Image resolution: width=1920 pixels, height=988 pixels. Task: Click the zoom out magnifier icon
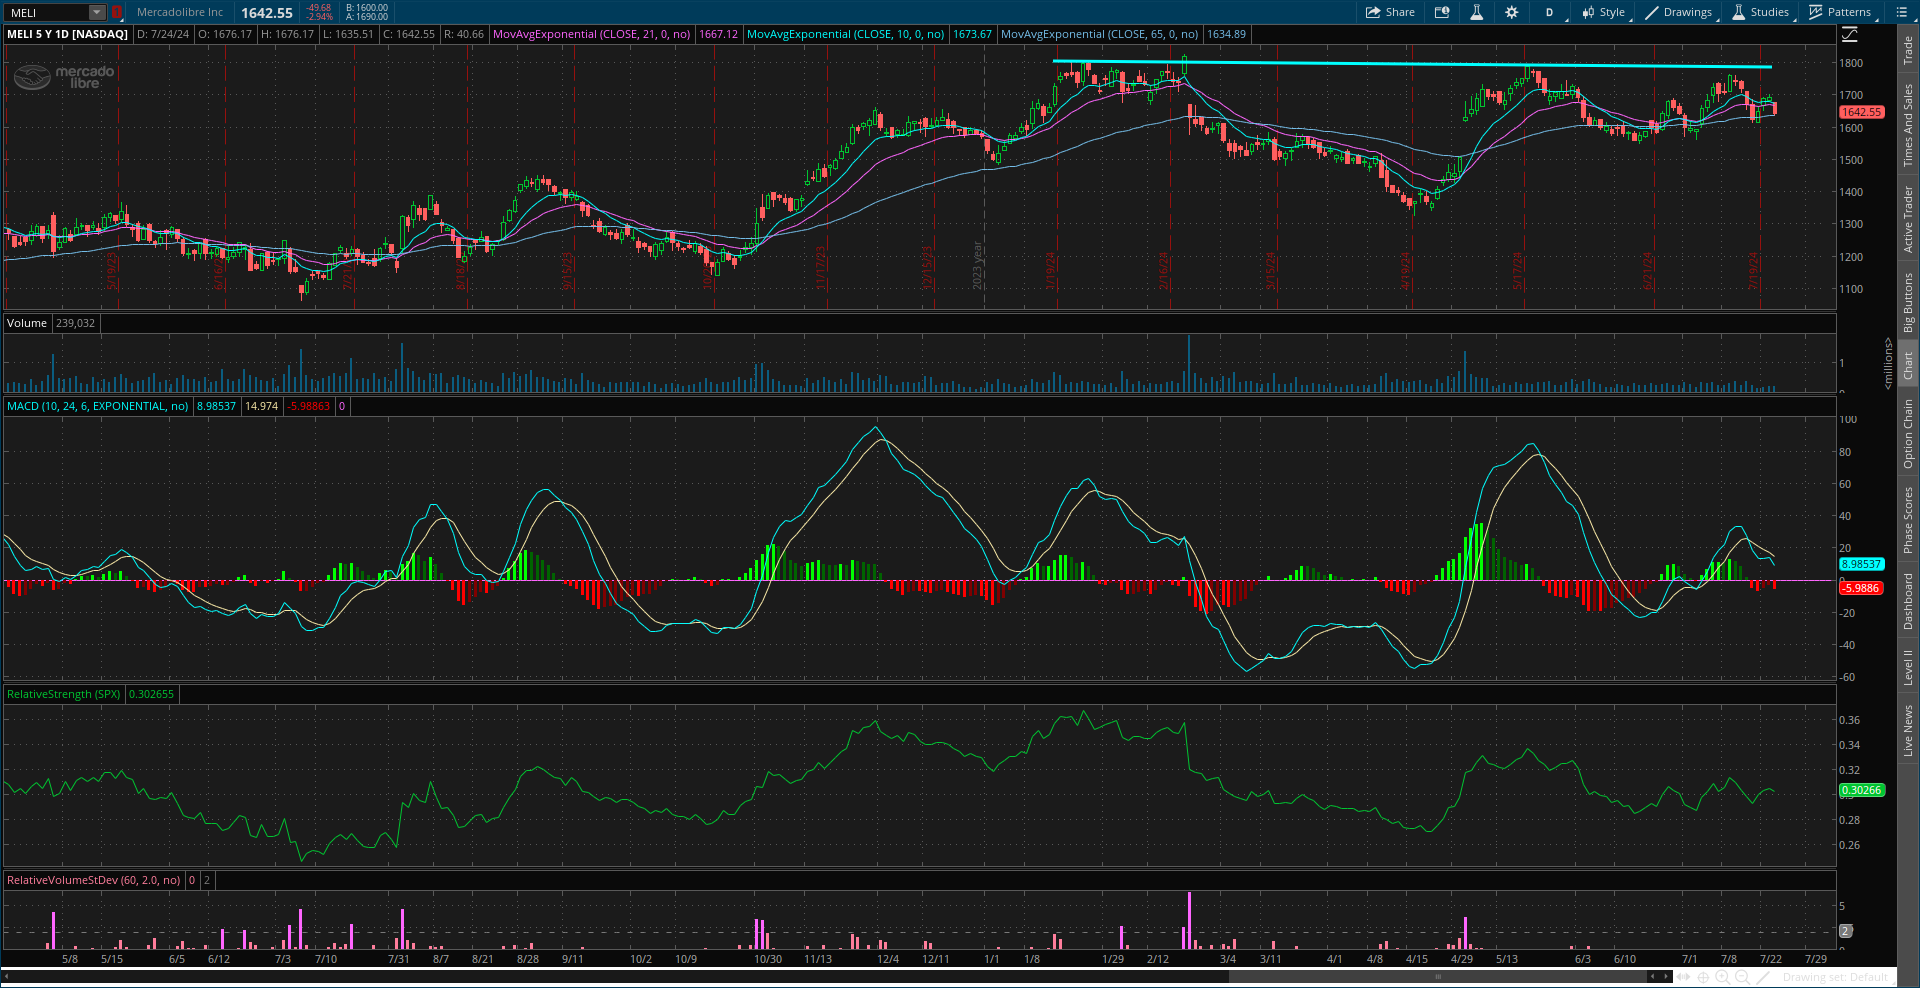tap(1742, 976)
